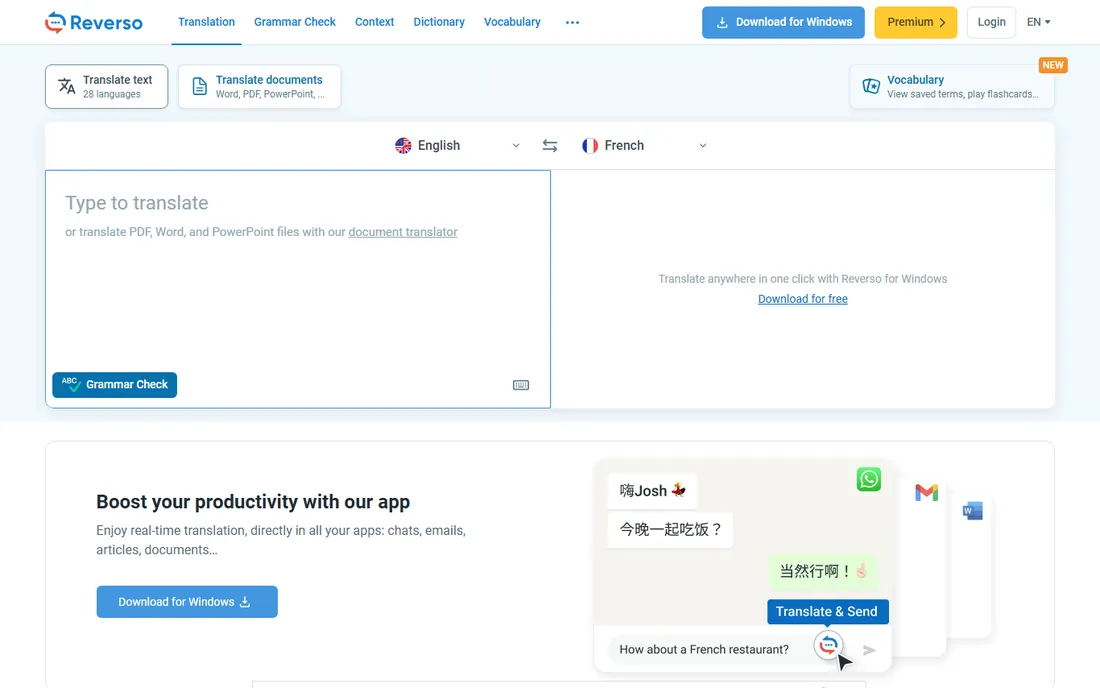Open the Vocabulary saved terms card
The width and height of the screenshot is (1100, 688).
click(x=952, y=86)
